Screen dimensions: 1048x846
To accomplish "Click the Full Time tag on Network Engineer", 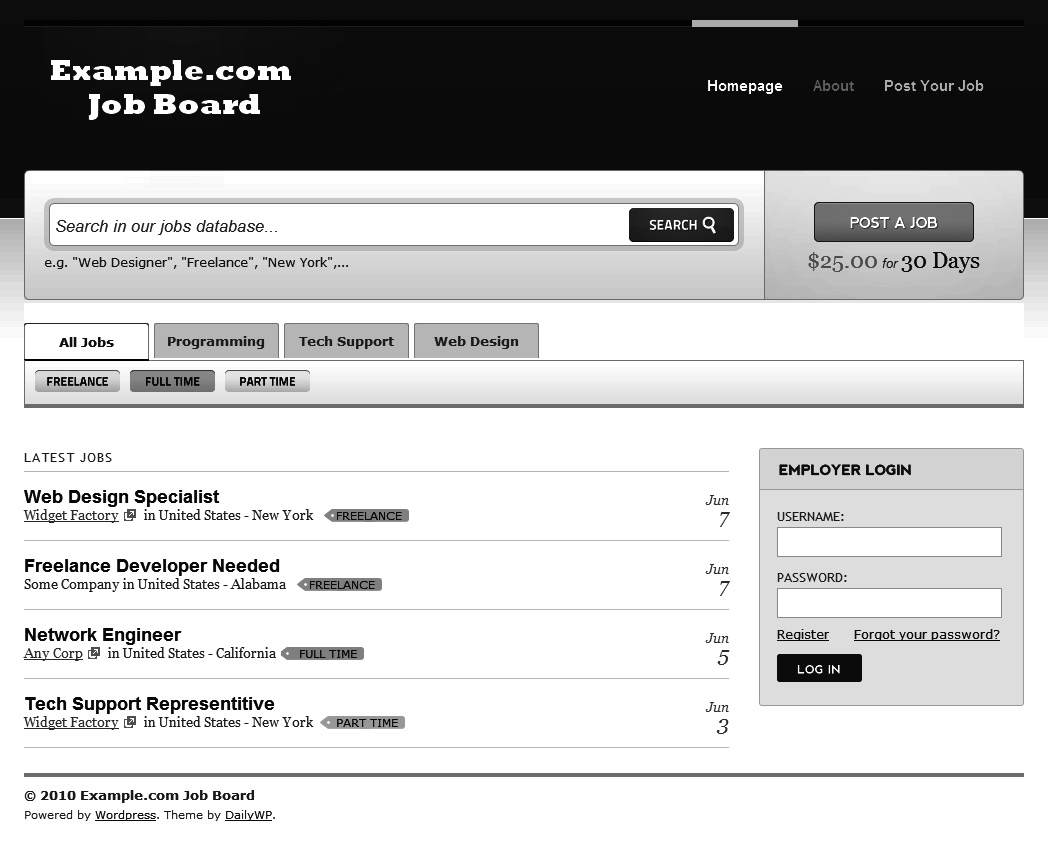I will (x=323, y=654).
